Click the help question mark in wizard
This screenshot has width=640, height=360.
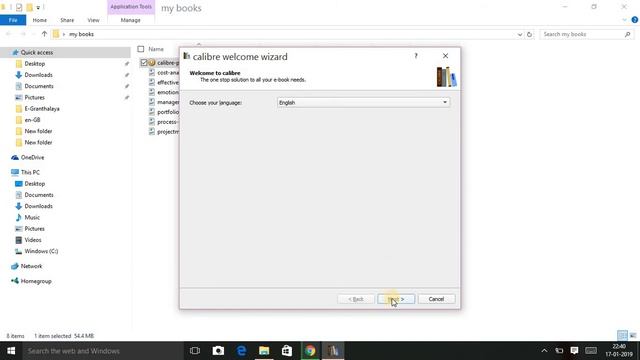[416, 56]
